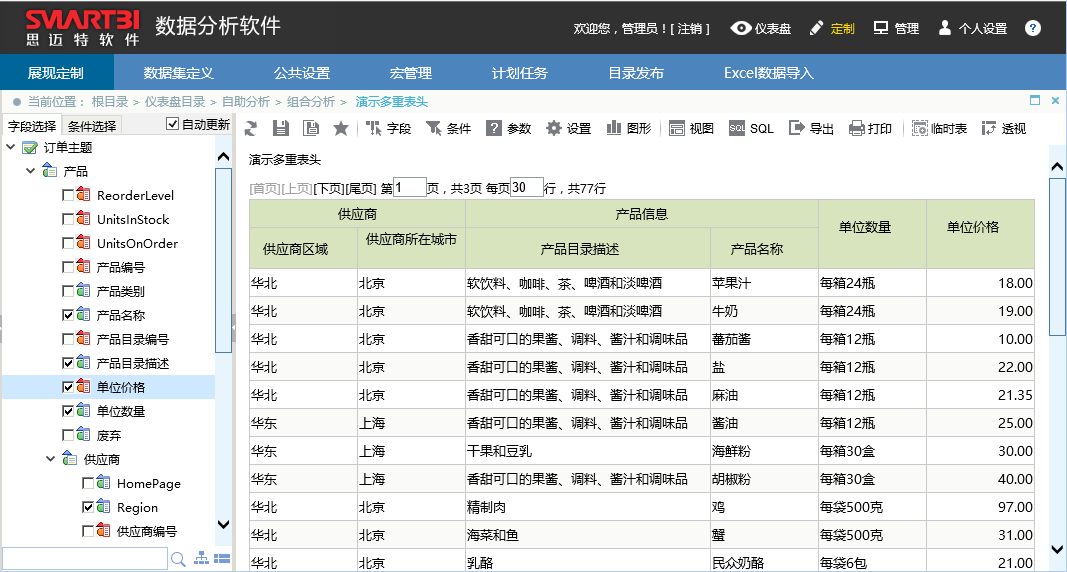Image resolution: width=1067 pixels, height=572 pixels.
Task: Click 自助分析 breadcrumb link
Action: click(246, 101)
